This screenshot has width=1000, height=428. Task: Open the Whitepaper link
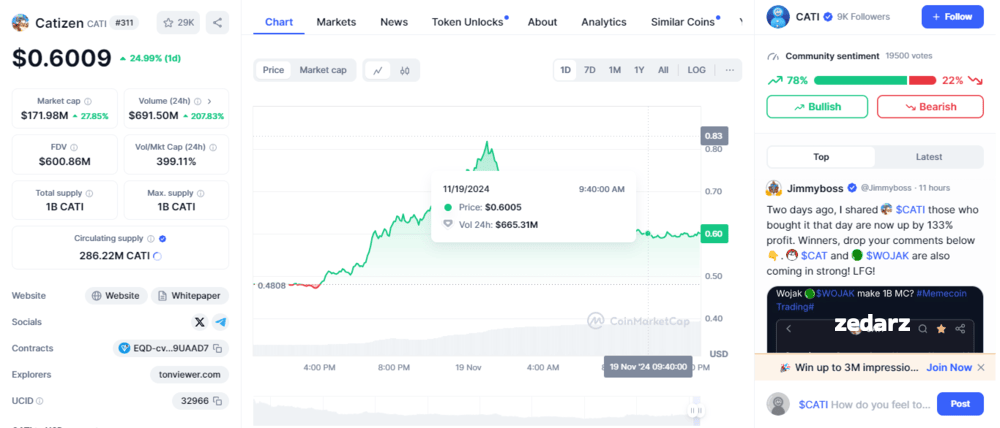click(x=189, y=296)
